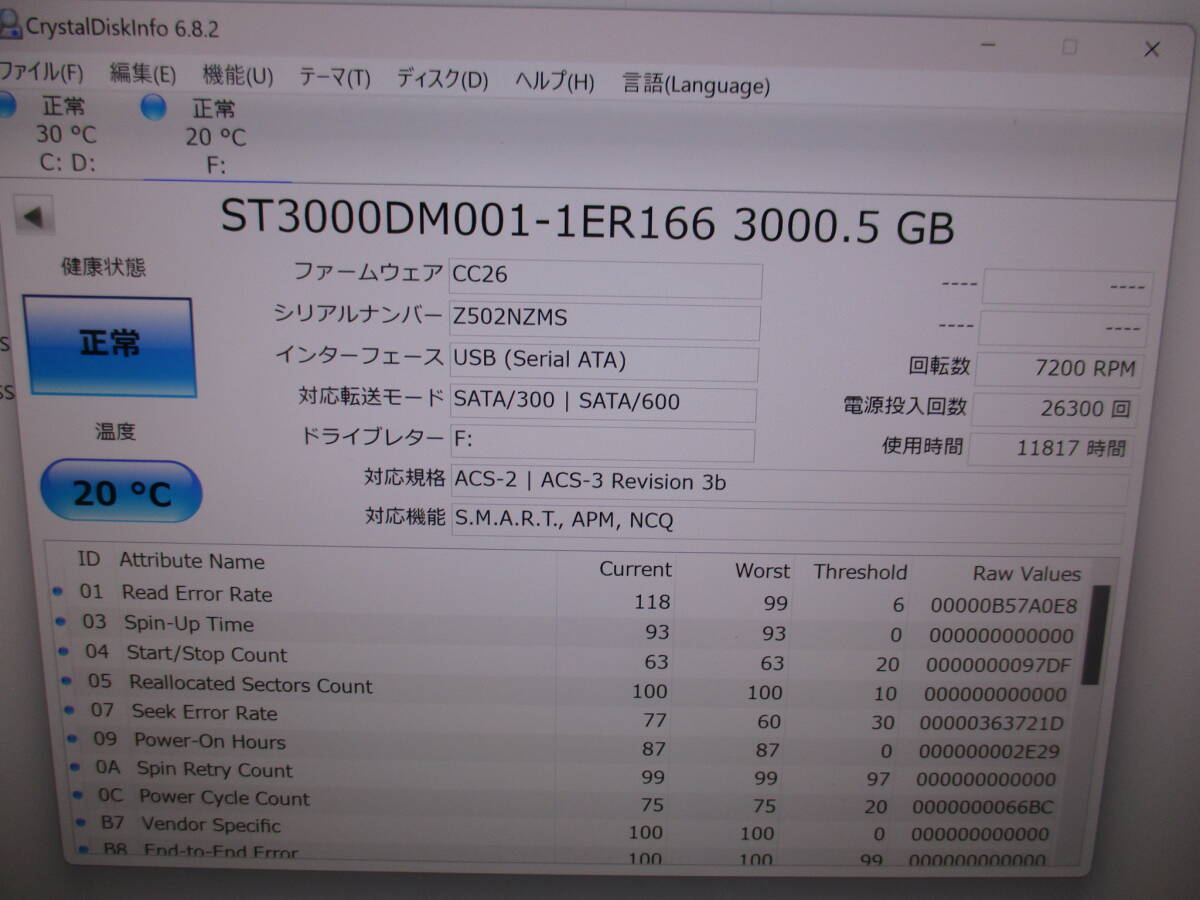Viewport: 1200px width, 900px height.
Task: Open the 言語(Language) menu
Action: point(696,84)
